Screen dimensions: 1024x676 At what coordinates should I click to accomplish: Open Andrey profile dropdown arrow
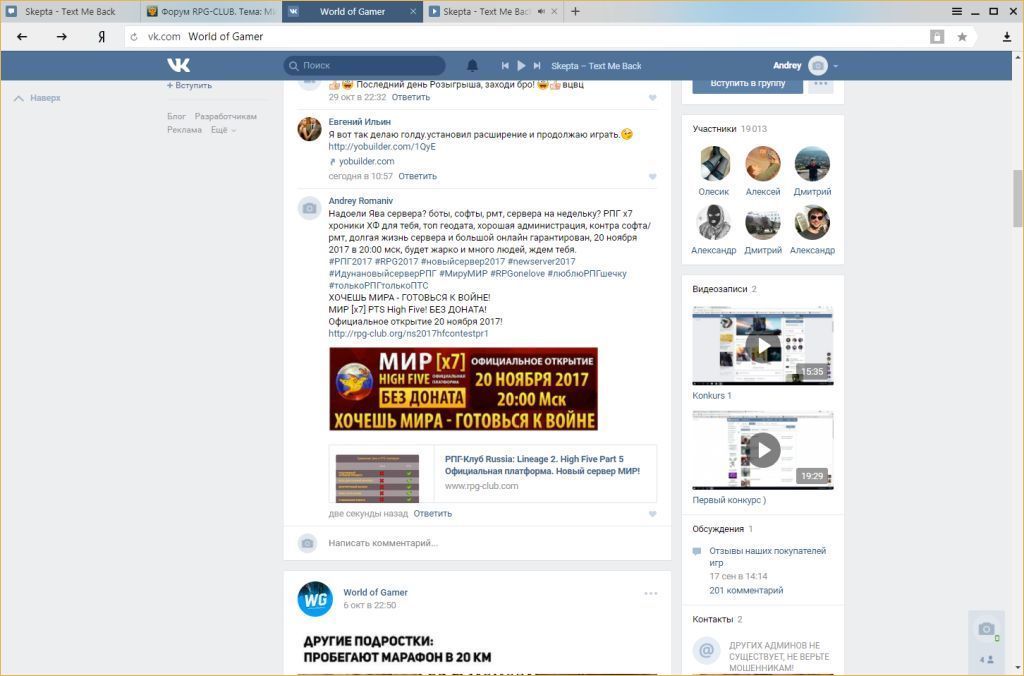click(835, 66)
